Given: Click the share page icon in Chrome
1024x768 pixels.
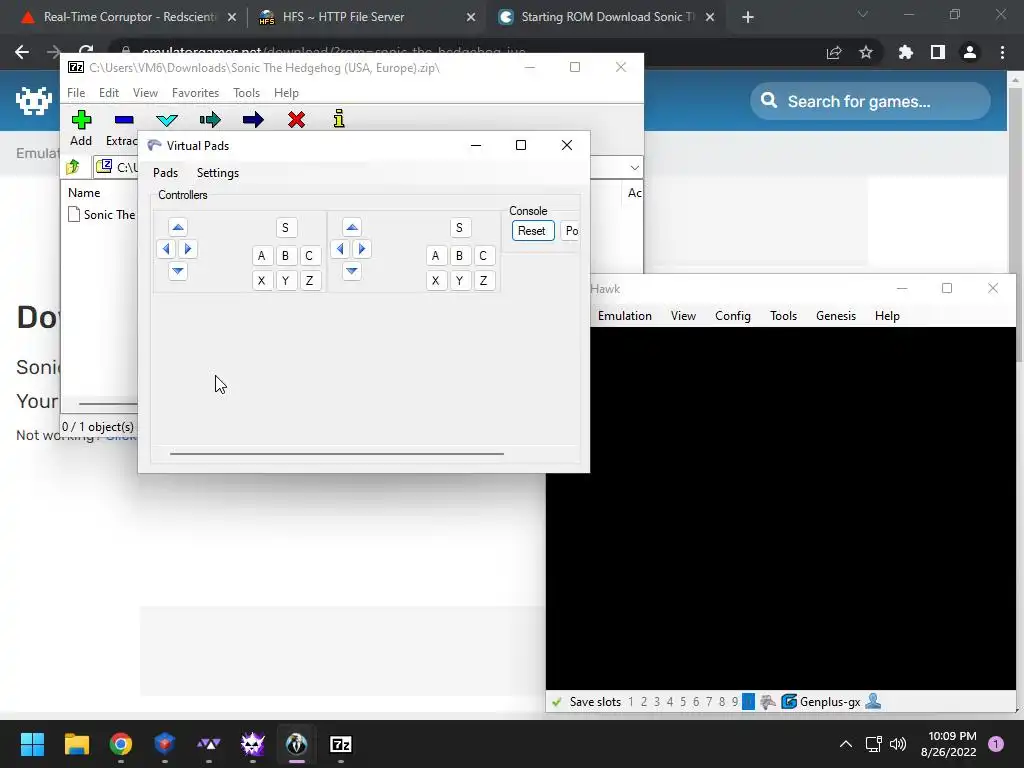Looking at the screenshot, I should (834, 52).
